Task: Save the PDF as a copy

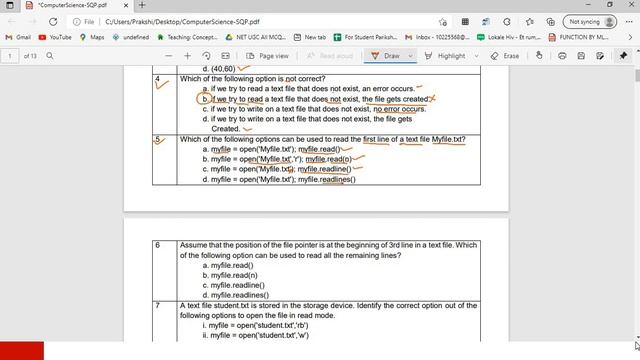Action: tap(600, 56)
